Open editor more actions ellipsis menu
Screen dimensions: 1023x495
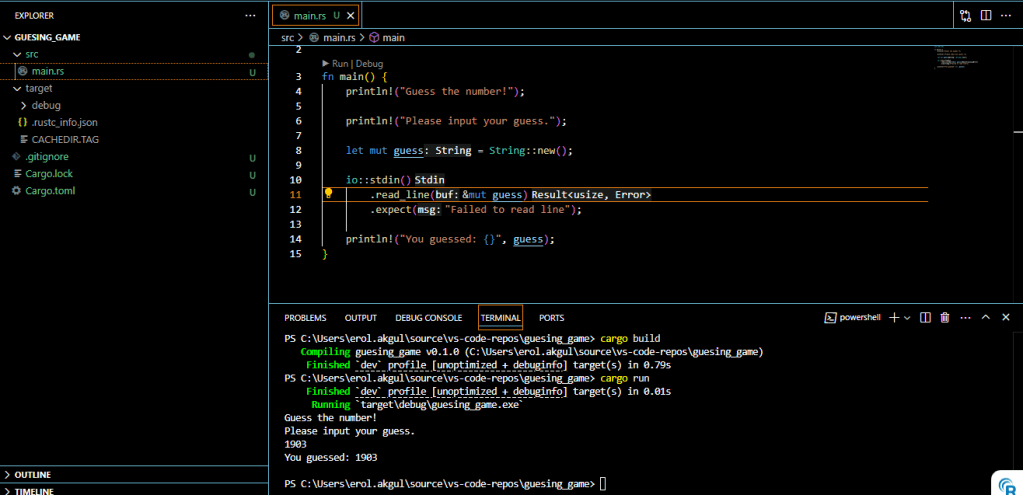(x=1007, y=16)
